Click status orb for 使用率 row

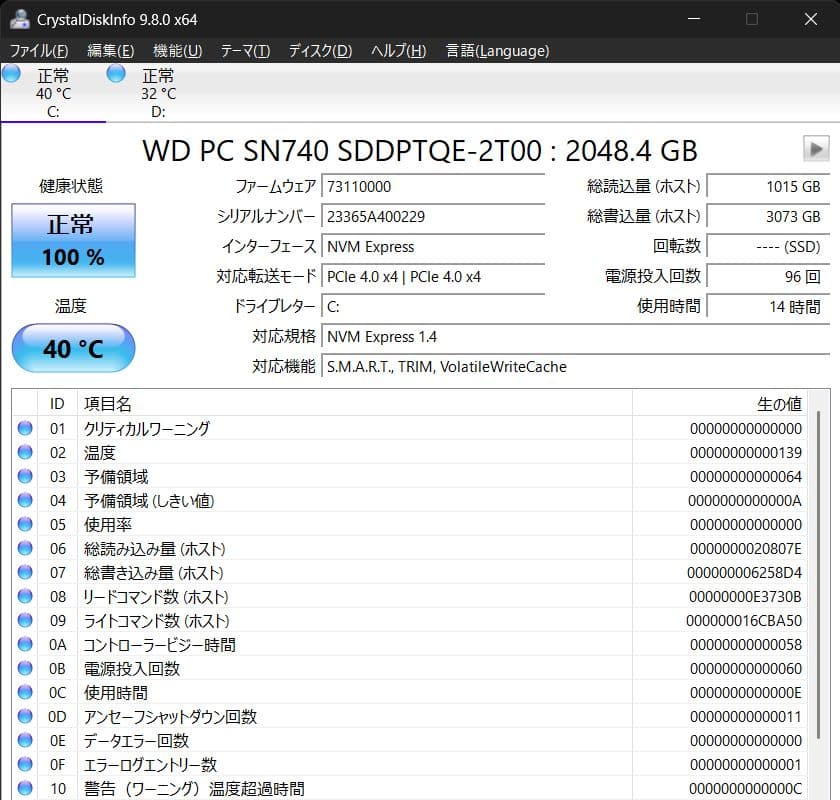pos(25,524)
